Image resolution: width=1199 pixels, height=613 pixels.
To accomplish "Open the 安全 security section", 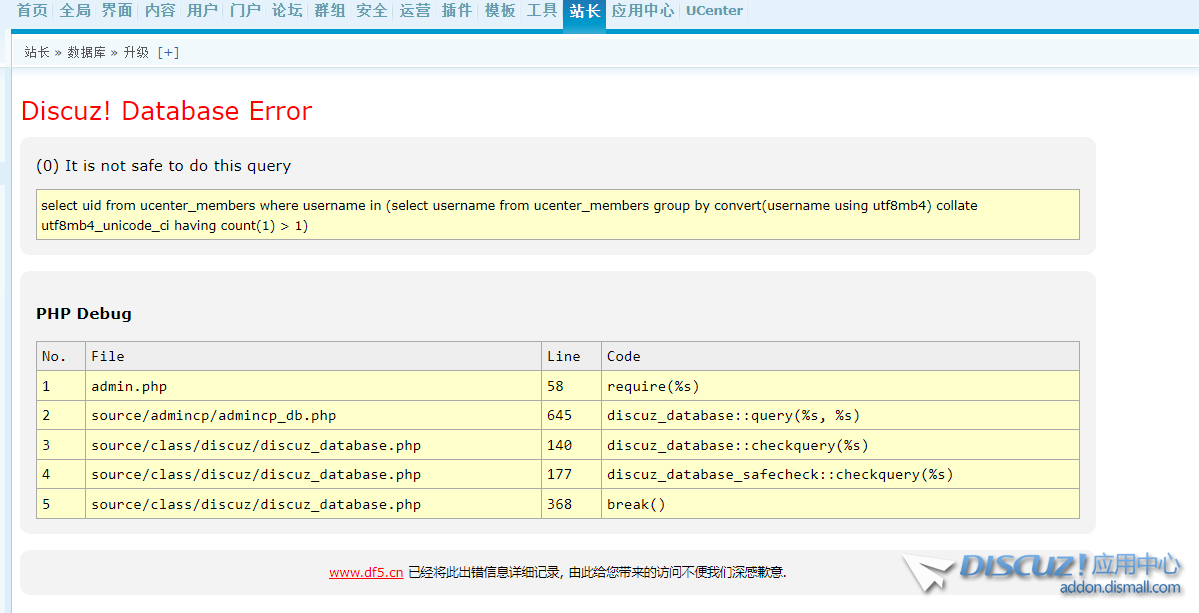I will (371, 12).
